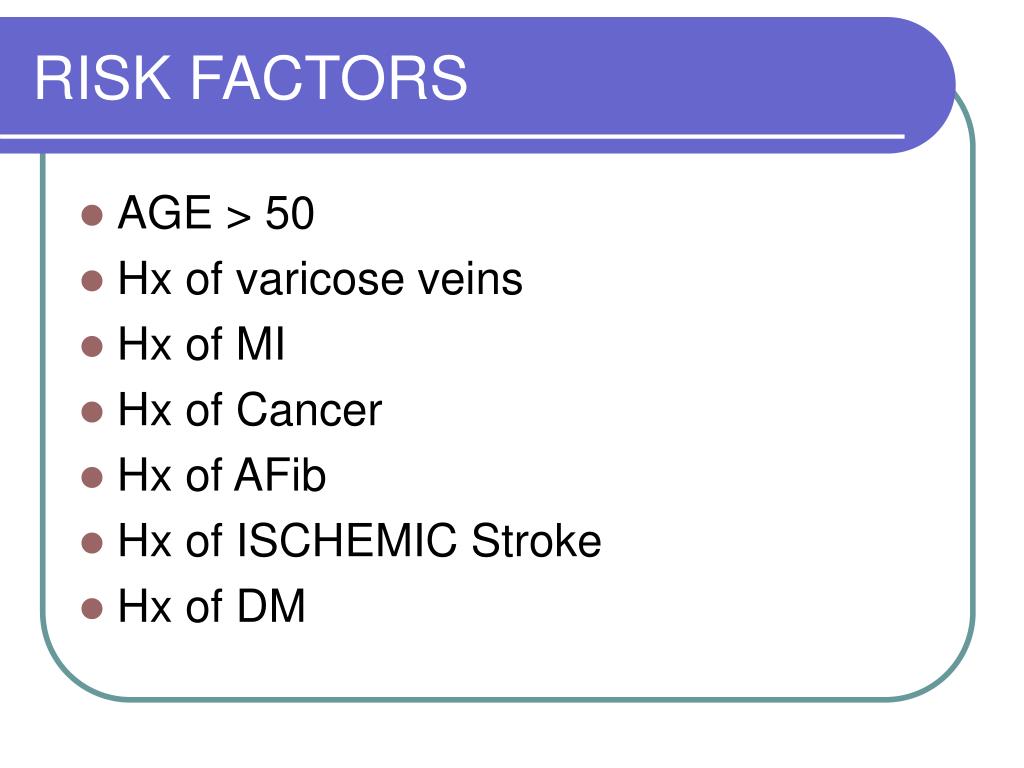Click the Hx of ISCHEMIC Stroke line
The image size is (1024, 768).
[x=359, y=541]
